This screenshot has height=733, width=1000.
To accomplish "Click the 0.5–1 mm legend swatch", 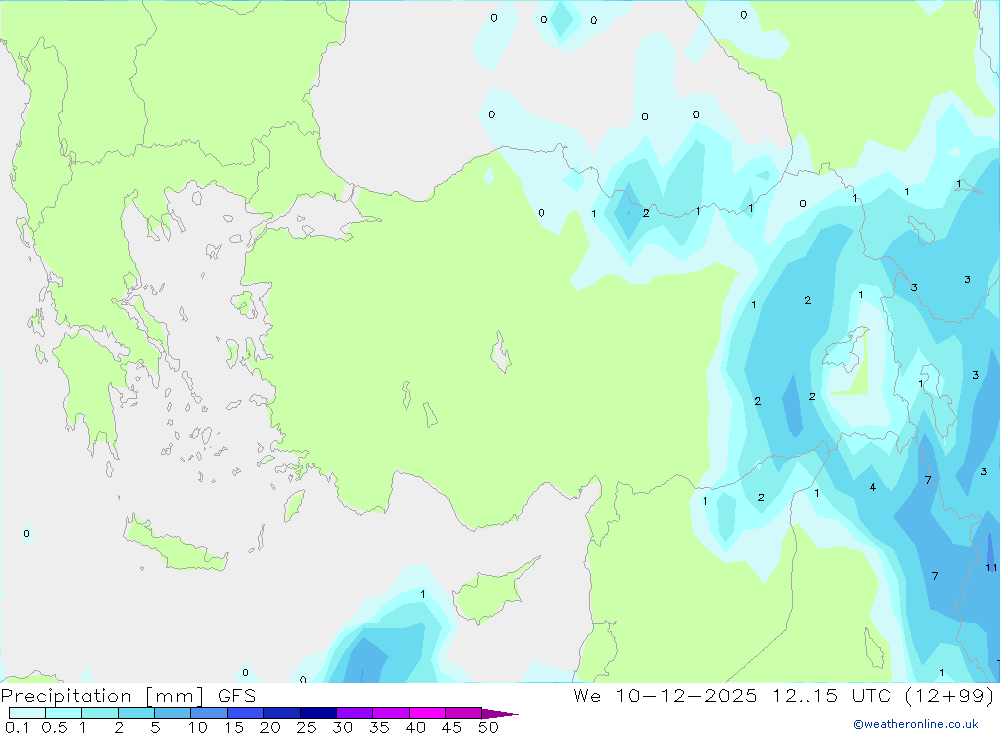I will 63,713.
